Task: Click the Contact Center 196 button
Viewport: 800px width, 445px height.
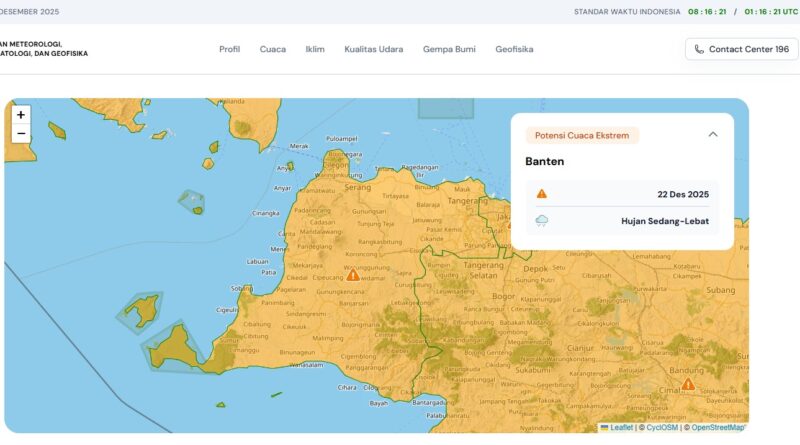Action: pos(741,49)
